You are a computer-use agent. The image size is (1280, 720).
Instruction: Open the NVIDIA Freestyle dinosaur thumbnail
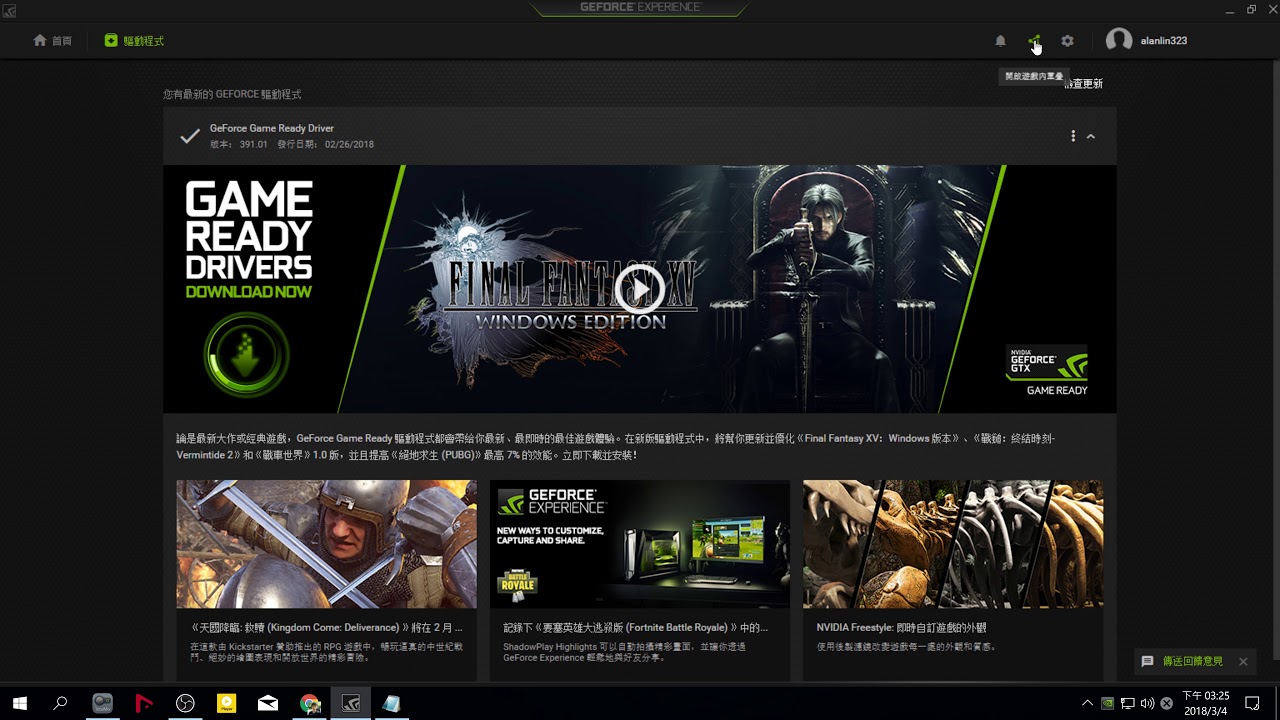coord(953,544)
